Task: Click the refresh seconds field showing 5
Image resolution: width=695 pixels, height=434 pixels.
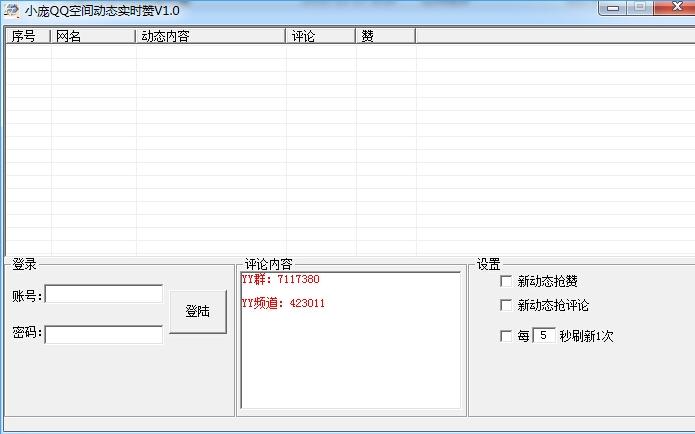Action: point(544,335)
